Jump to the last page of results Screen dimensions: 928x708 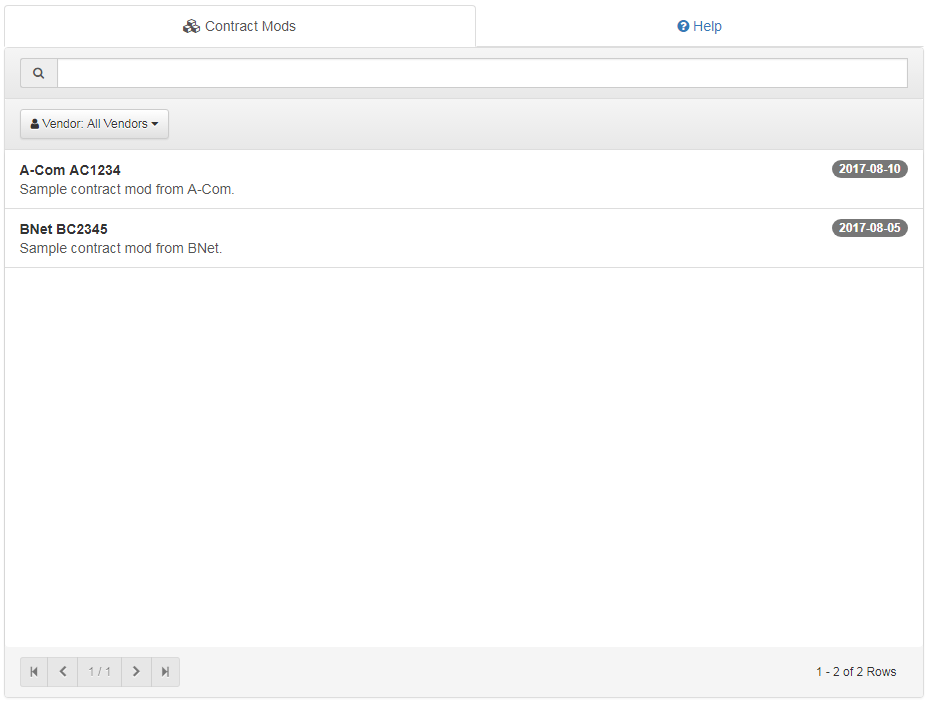pos(165,672)
